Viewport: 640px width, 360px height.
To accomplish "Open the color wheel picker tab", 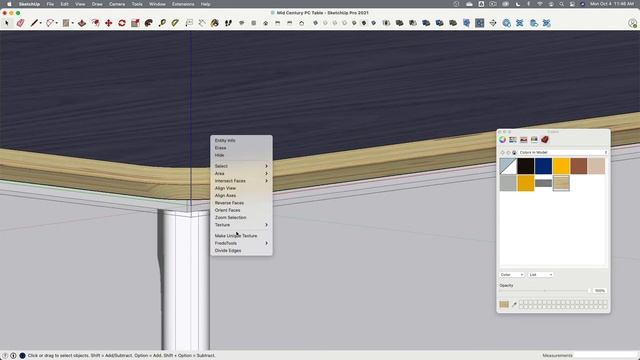I will pos(502,140).
